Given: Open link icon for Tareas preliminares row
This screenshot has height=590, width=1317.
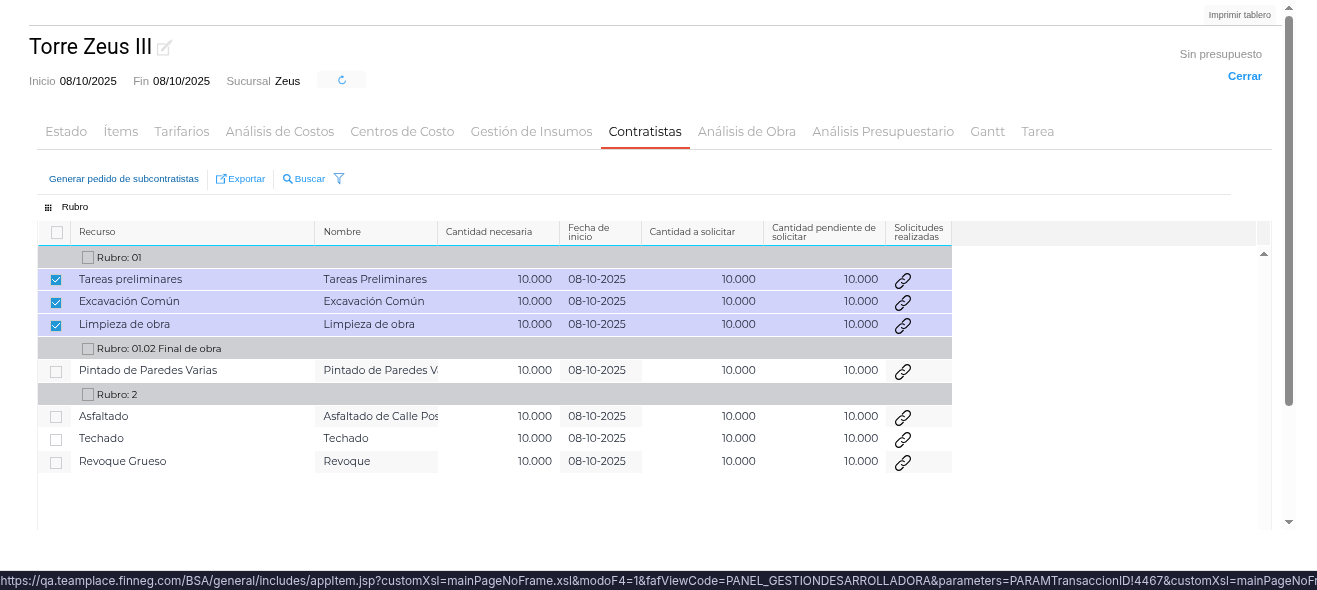Looking at the screenshot, I should pyautogui.click(x=902, y=280).
